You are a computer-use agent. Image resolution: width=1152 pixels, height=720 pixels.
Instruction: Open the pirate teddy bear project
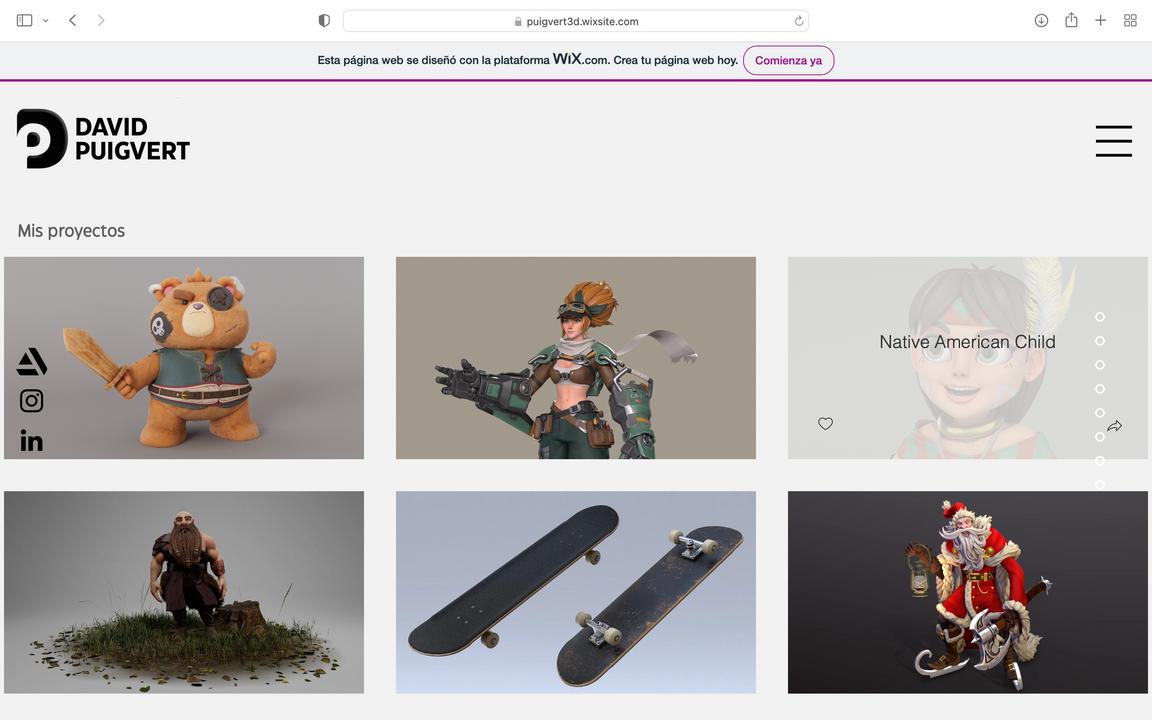pos(184,358)
